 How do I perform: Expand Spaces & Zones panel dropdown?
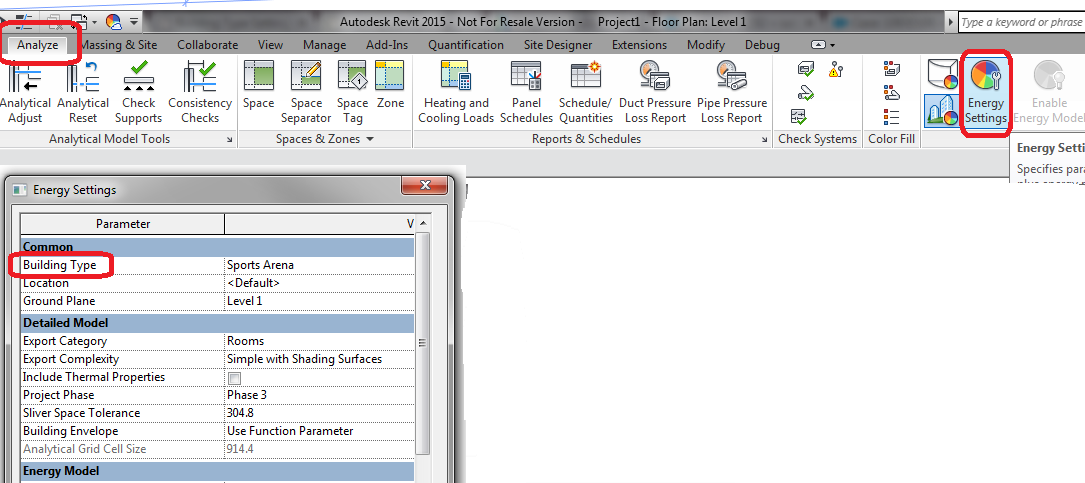pos(370,139)
